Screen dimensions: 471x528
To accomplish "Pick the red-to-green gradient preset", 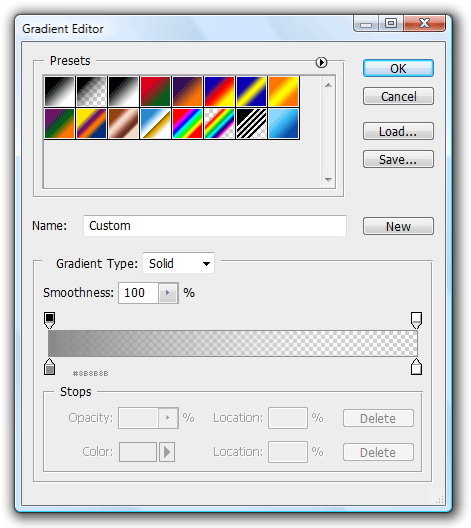I will (x=156, y=92).
